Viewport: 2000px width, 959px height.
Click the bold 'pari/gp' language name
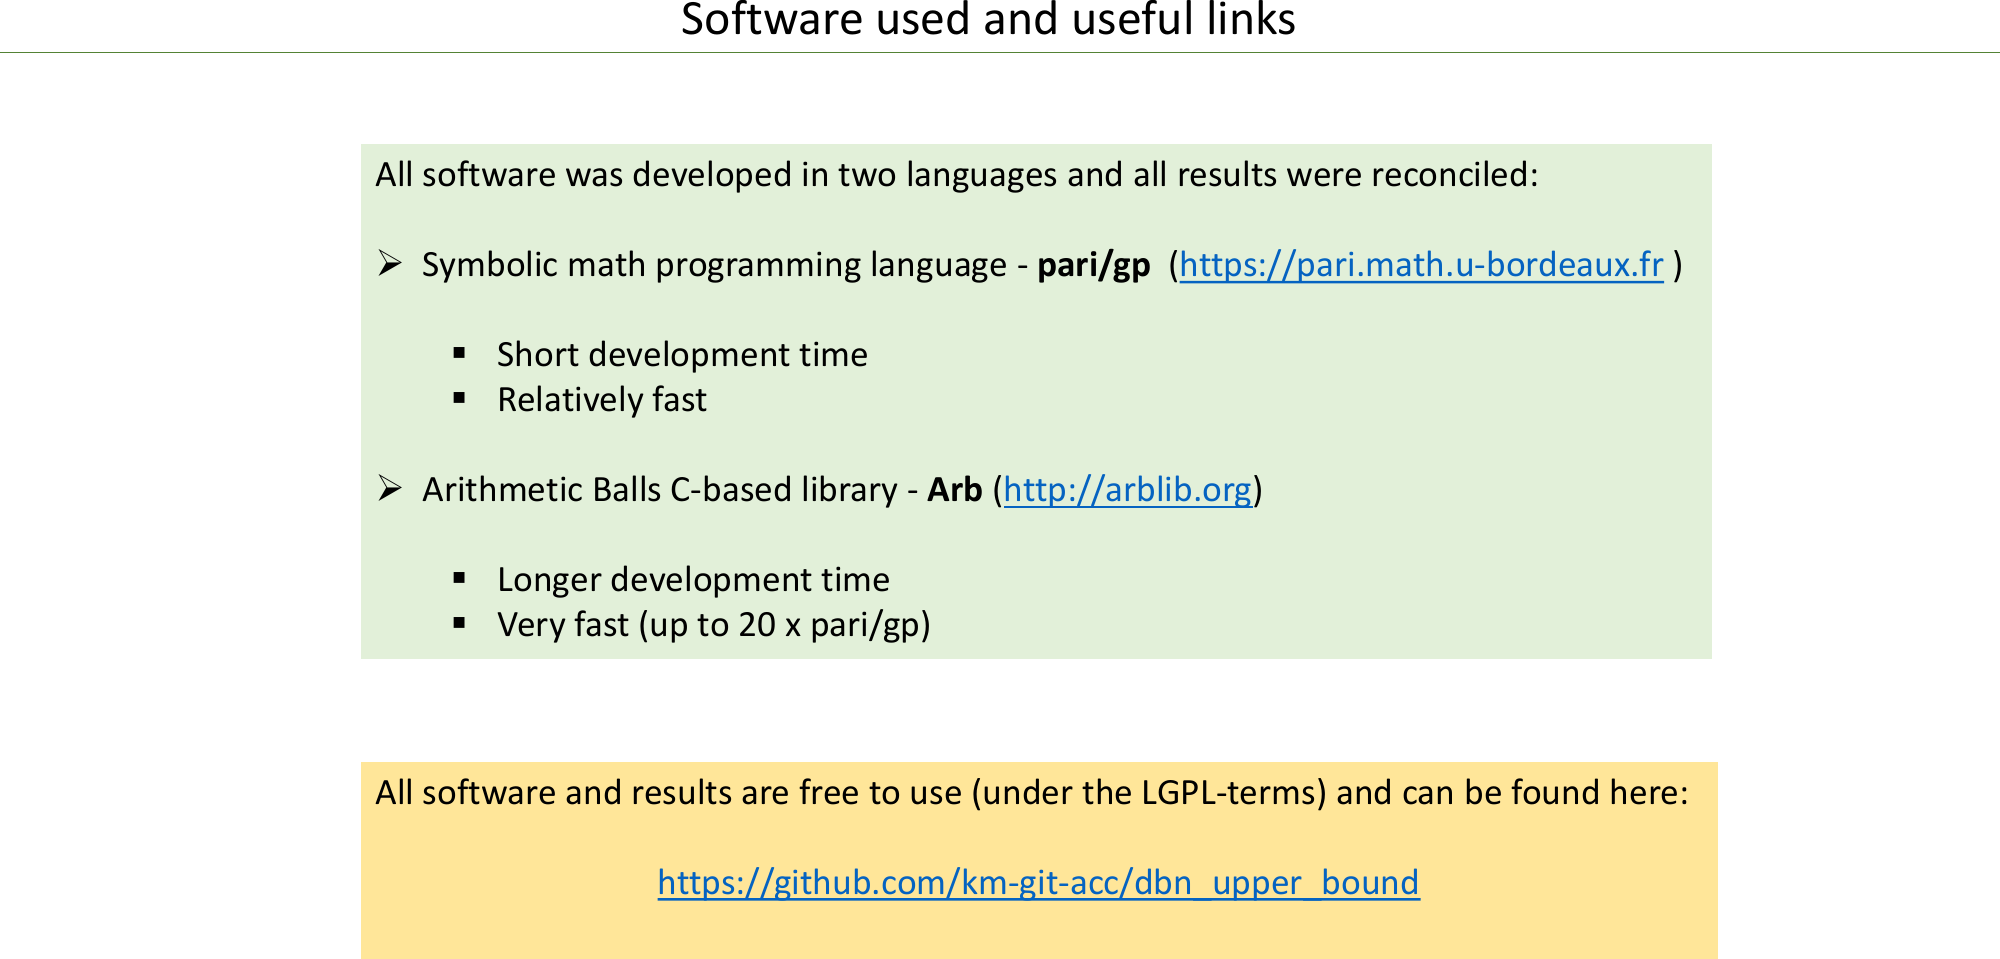pyautogui.click(x=1093, y=265)
